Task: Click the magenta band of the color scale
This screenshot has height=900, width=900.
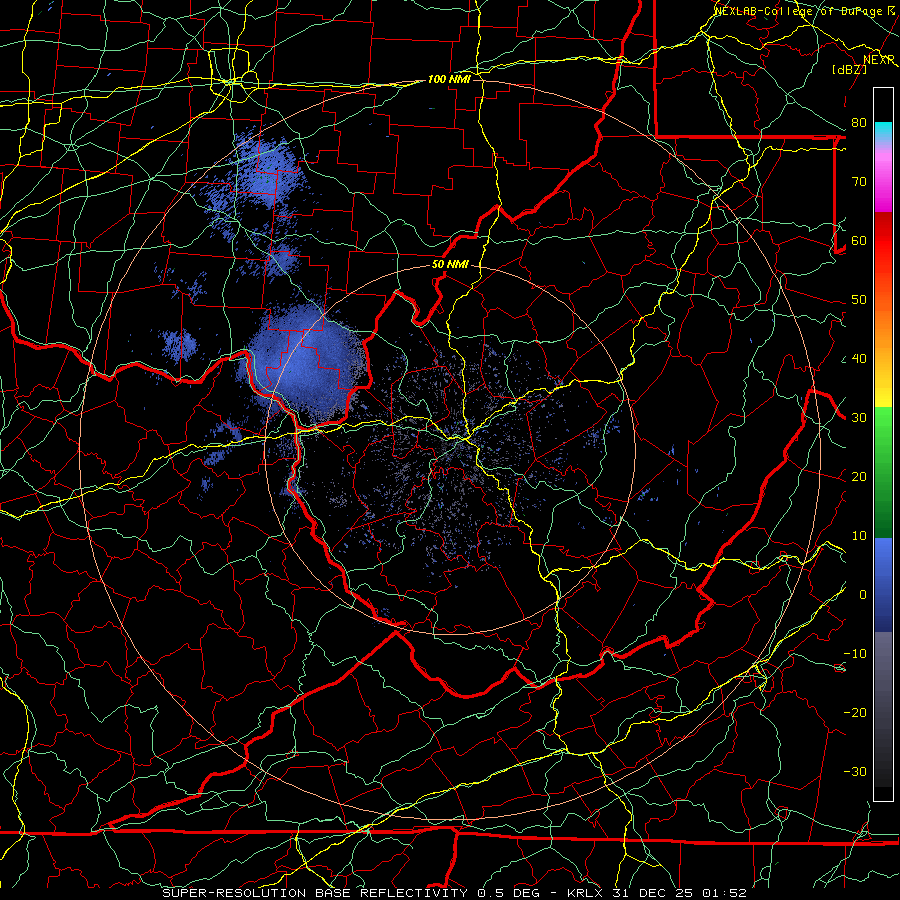Action: [x=883, y=184]
